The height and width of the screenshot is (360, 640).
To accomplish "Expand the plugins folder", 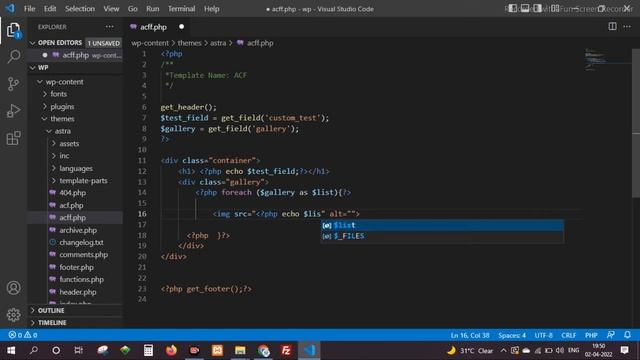I will click(45, 107).
